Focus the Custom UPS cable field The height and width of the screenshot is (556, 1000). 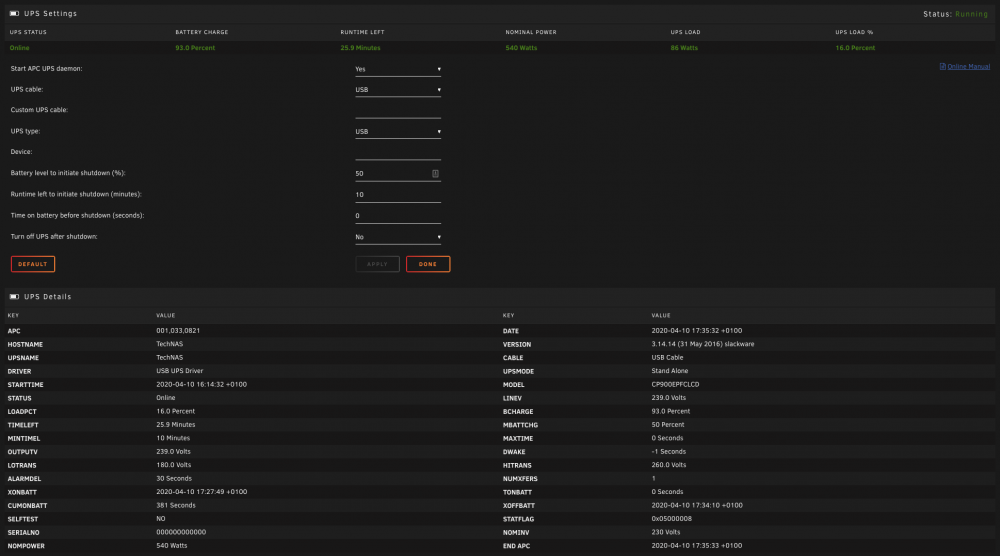(x=398, y=111)
